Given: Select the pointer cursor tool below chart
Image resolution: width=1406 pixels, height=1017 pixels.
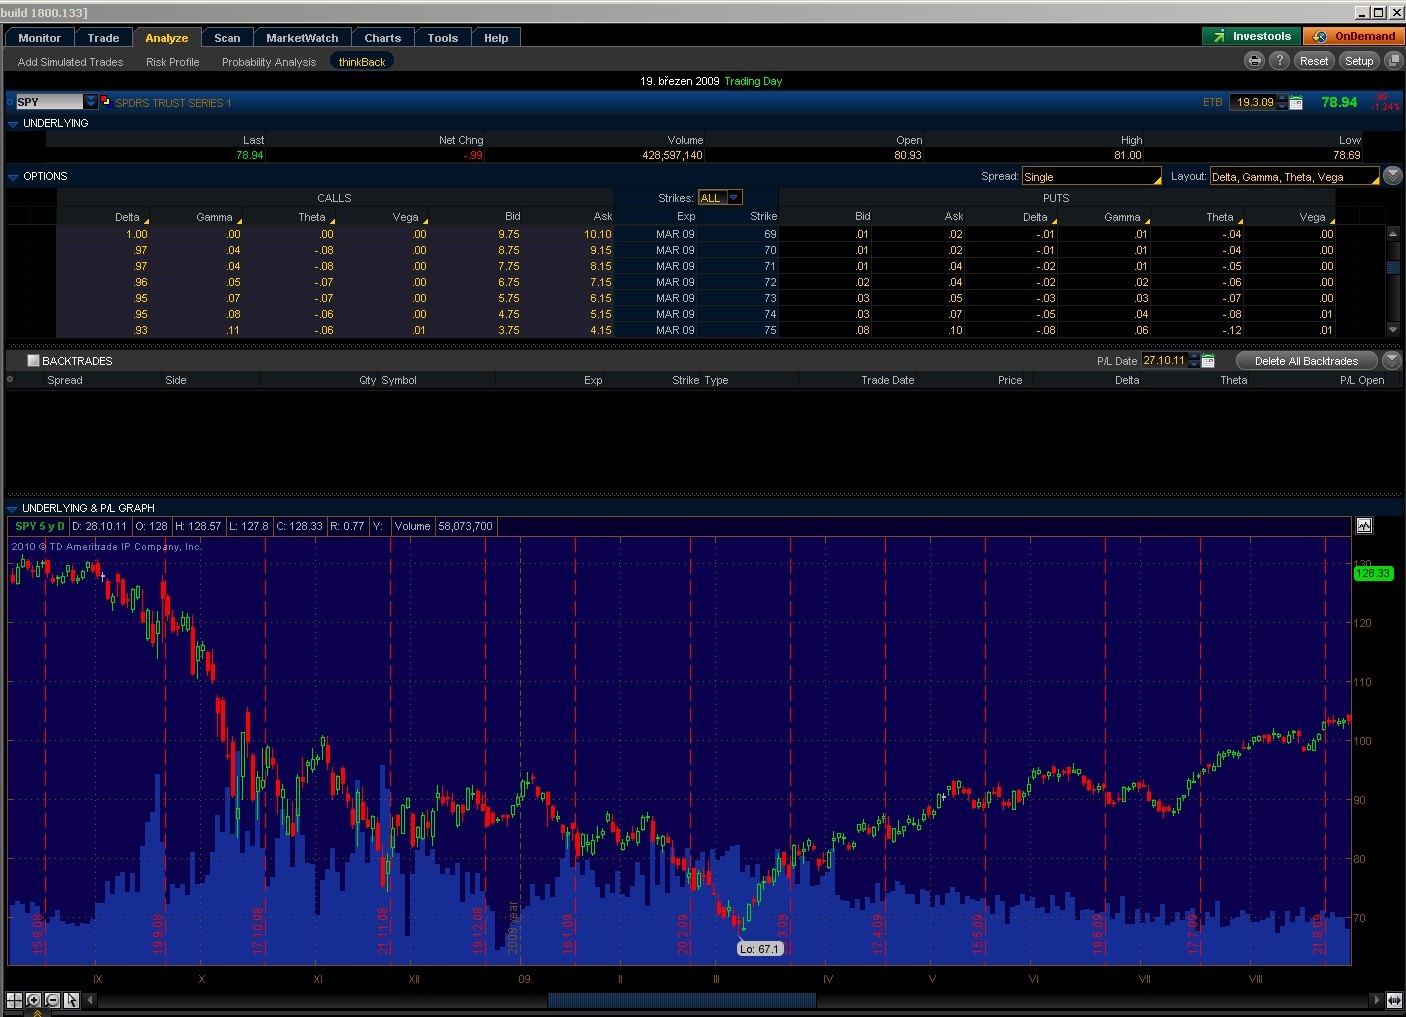Looking at the screenshot, I should [71, 1000].
